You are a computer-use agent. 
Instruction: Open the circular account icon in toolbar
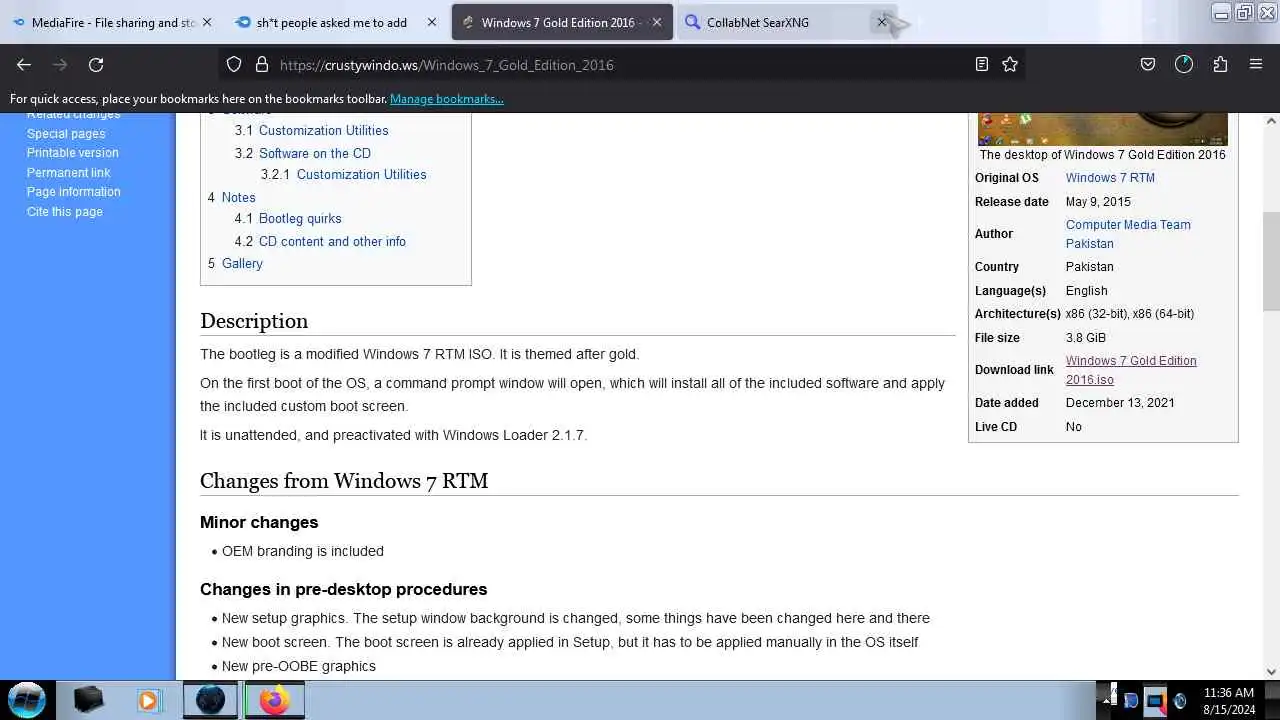[x=1184, y=64]
